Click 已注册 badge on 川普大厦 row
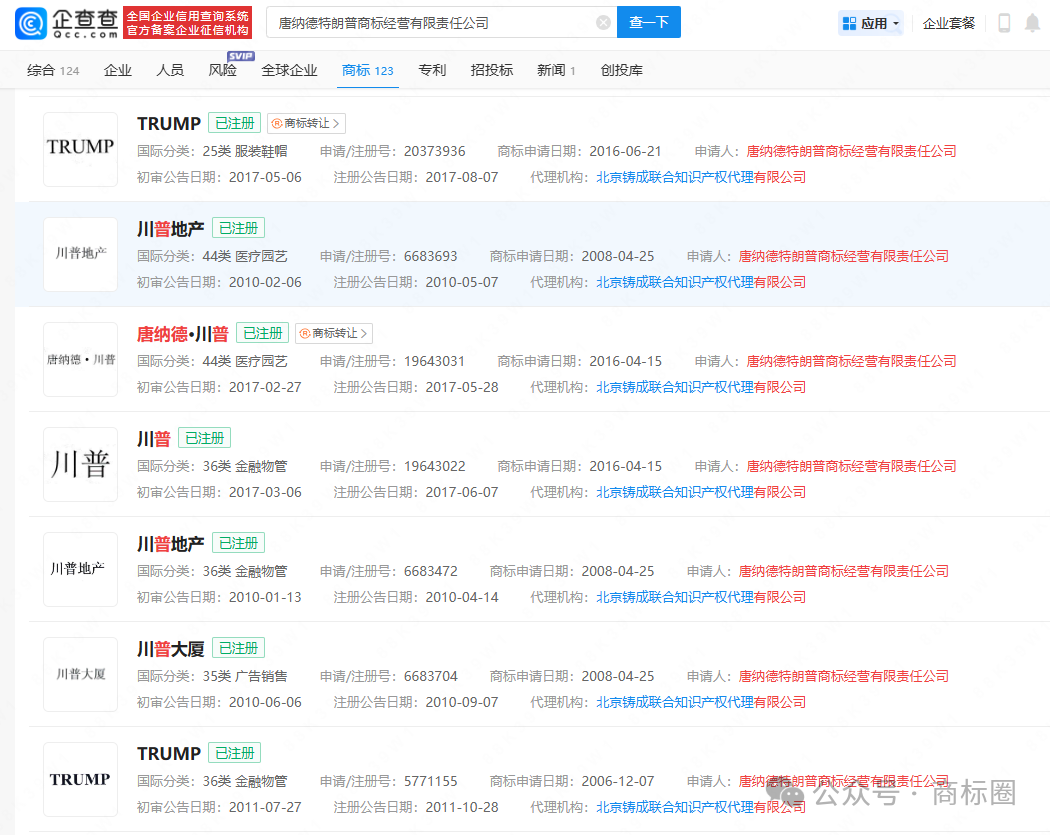 (238, 648)
